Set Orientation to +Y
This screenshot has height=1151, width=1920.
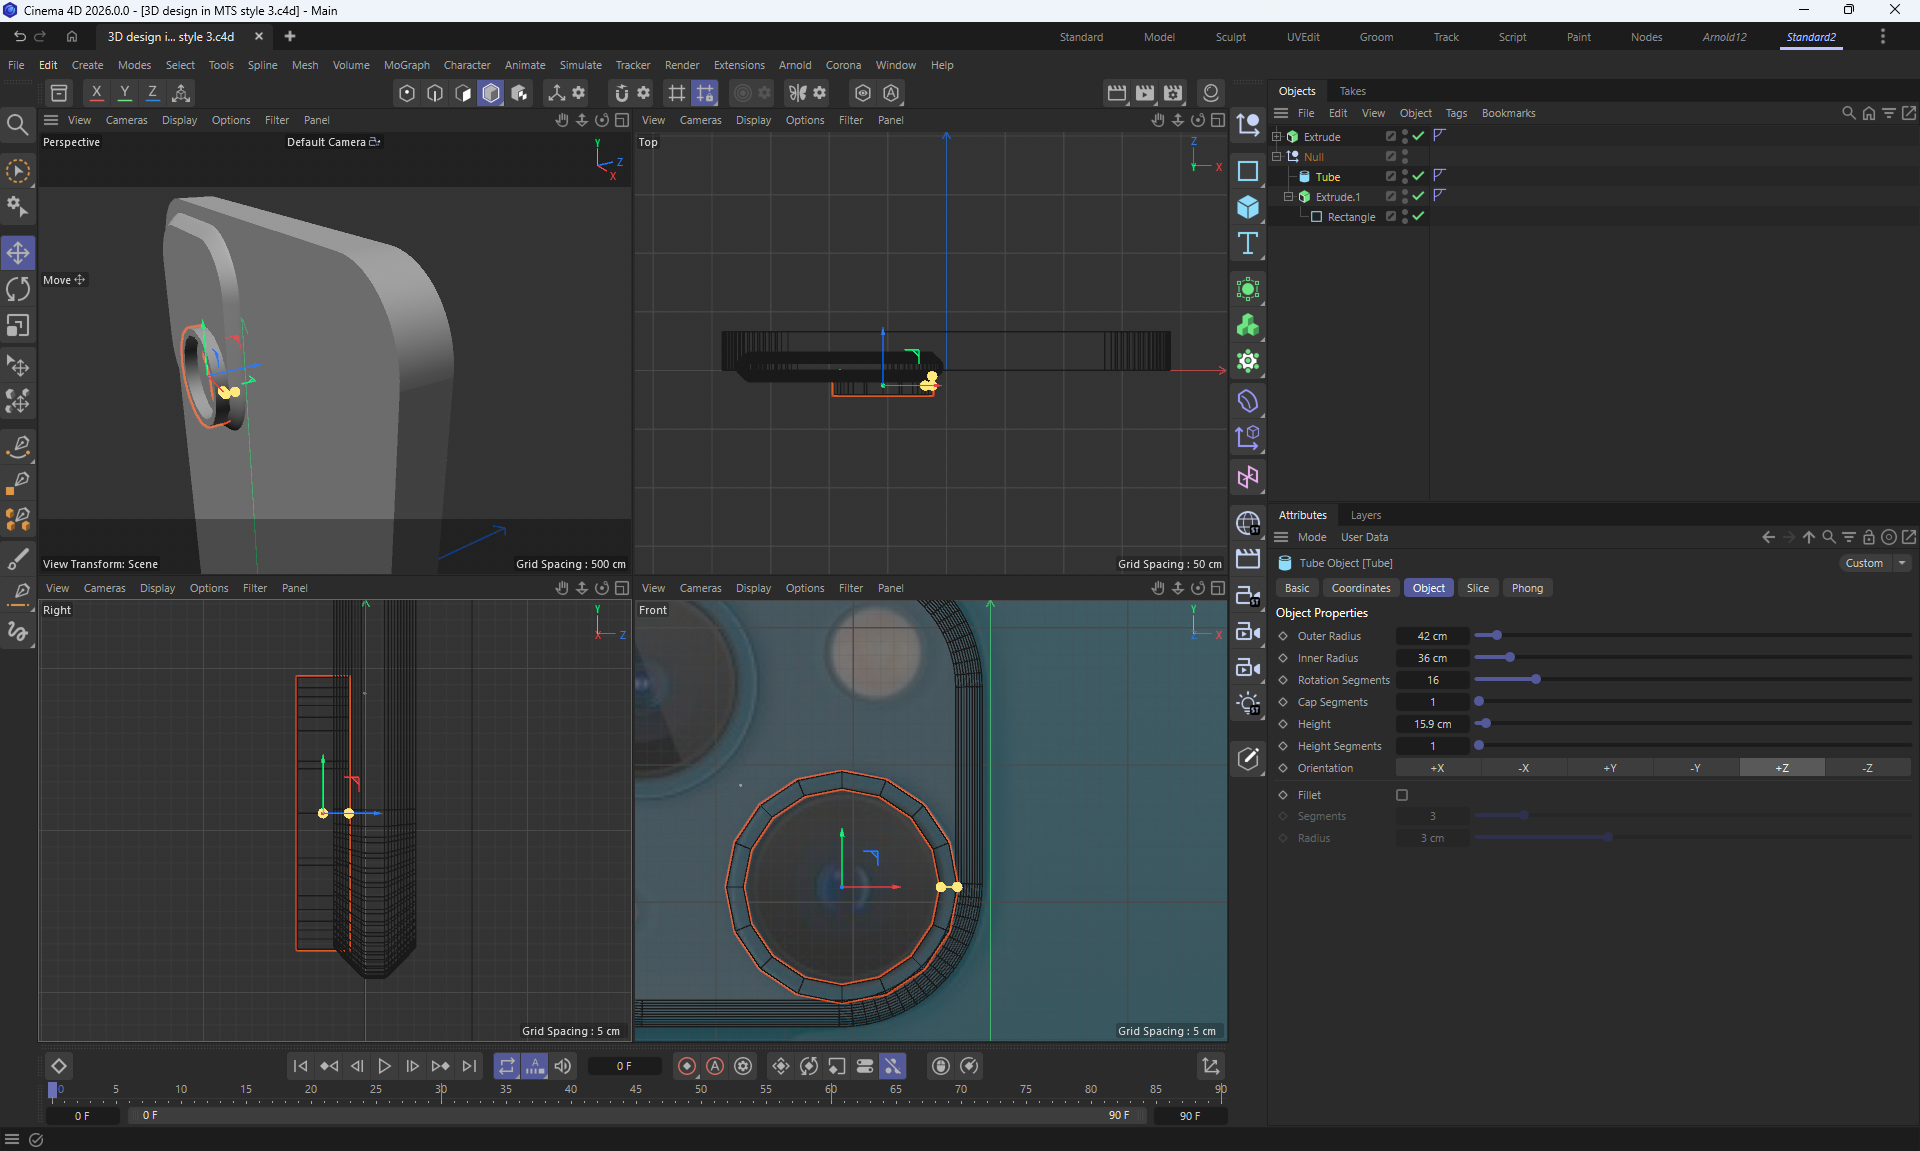1609,768
